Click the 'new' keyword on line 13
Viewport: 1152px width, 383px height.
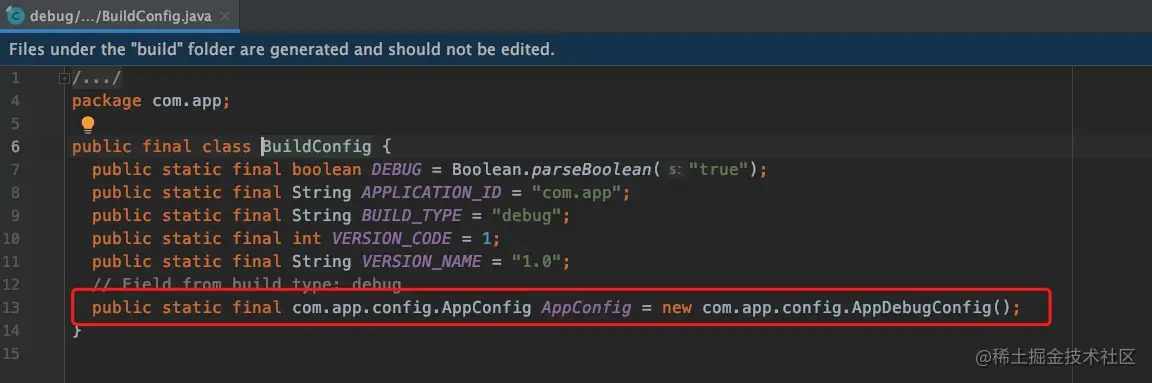click(x=677, y=307)
